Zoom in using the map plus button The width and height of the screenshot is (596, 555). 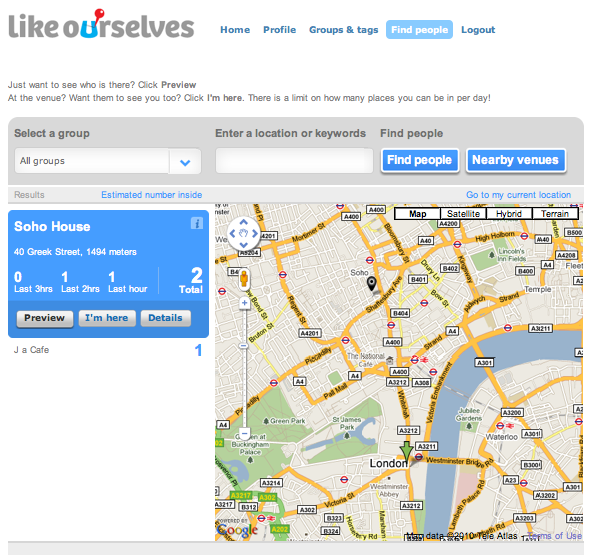(244, 303)
